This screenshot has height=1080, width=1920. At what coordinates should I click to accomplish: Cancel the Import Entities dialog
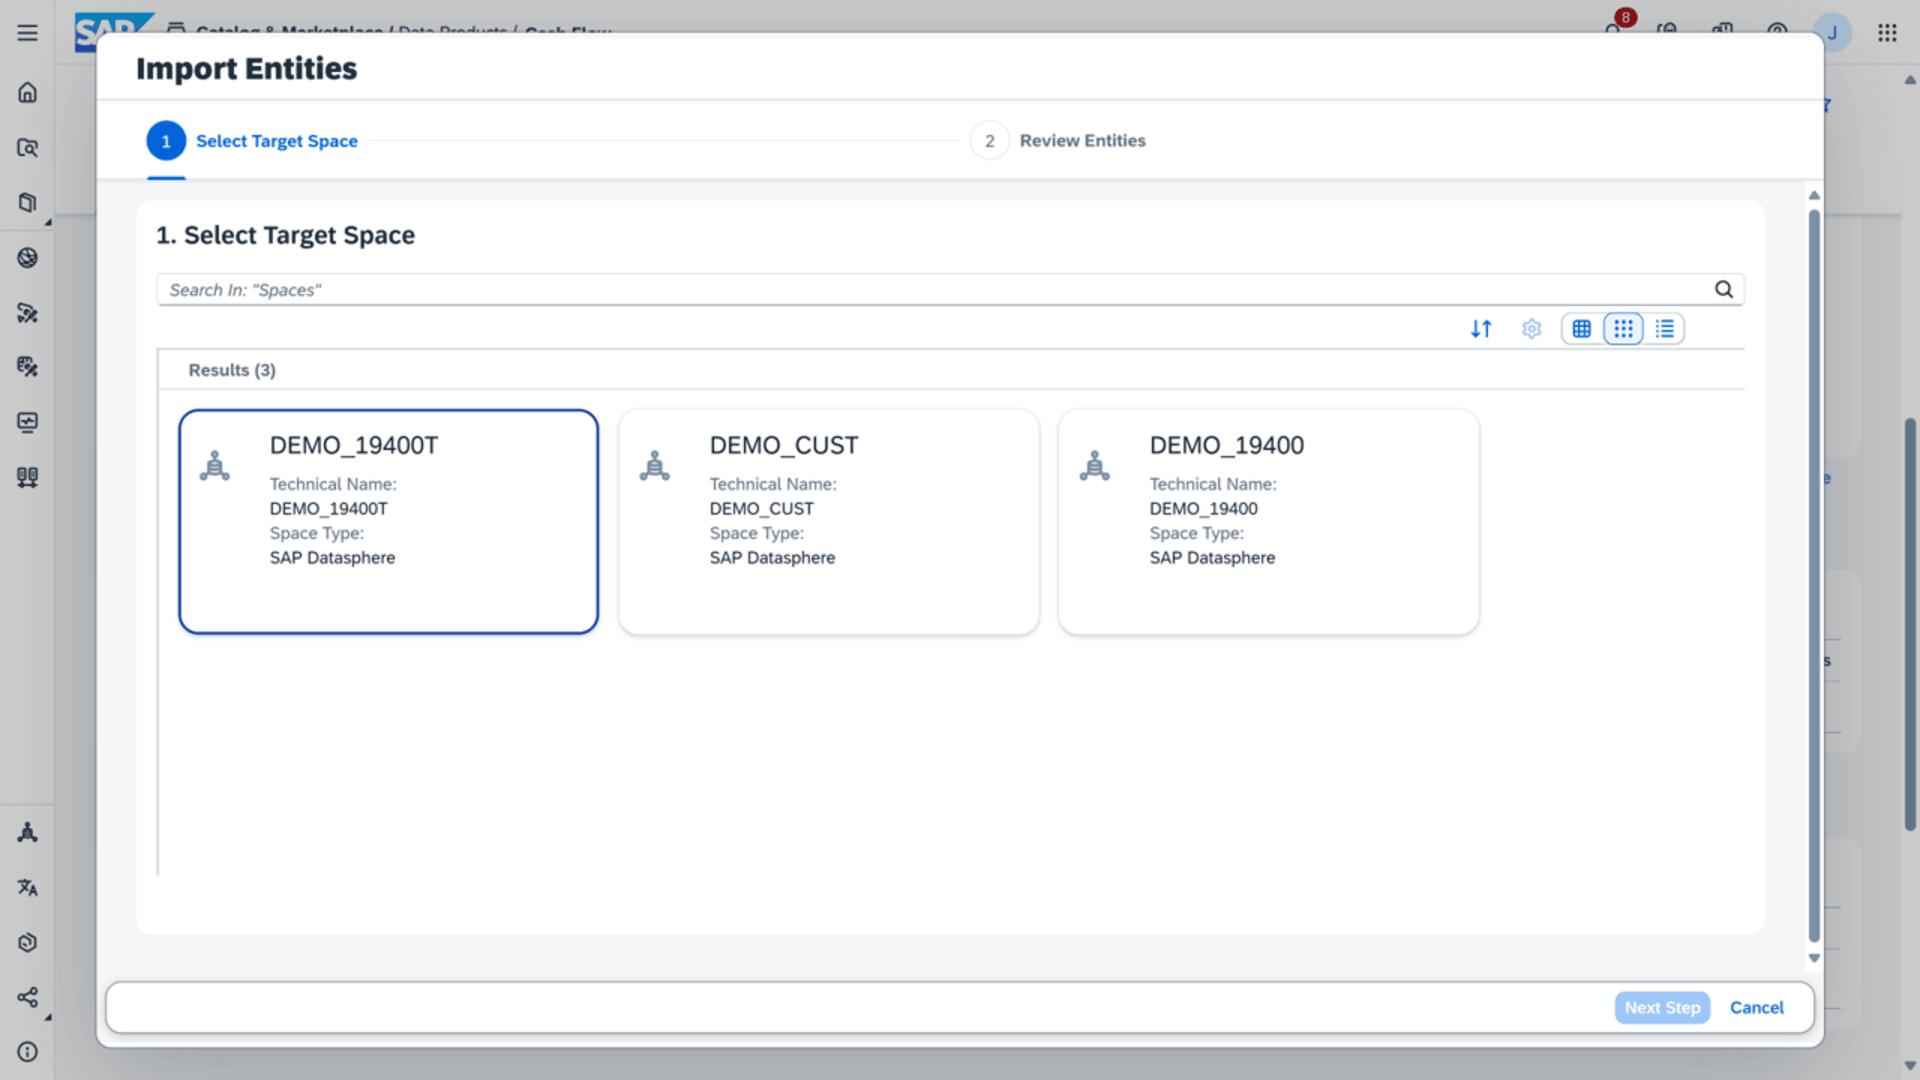point(1756,1007)
